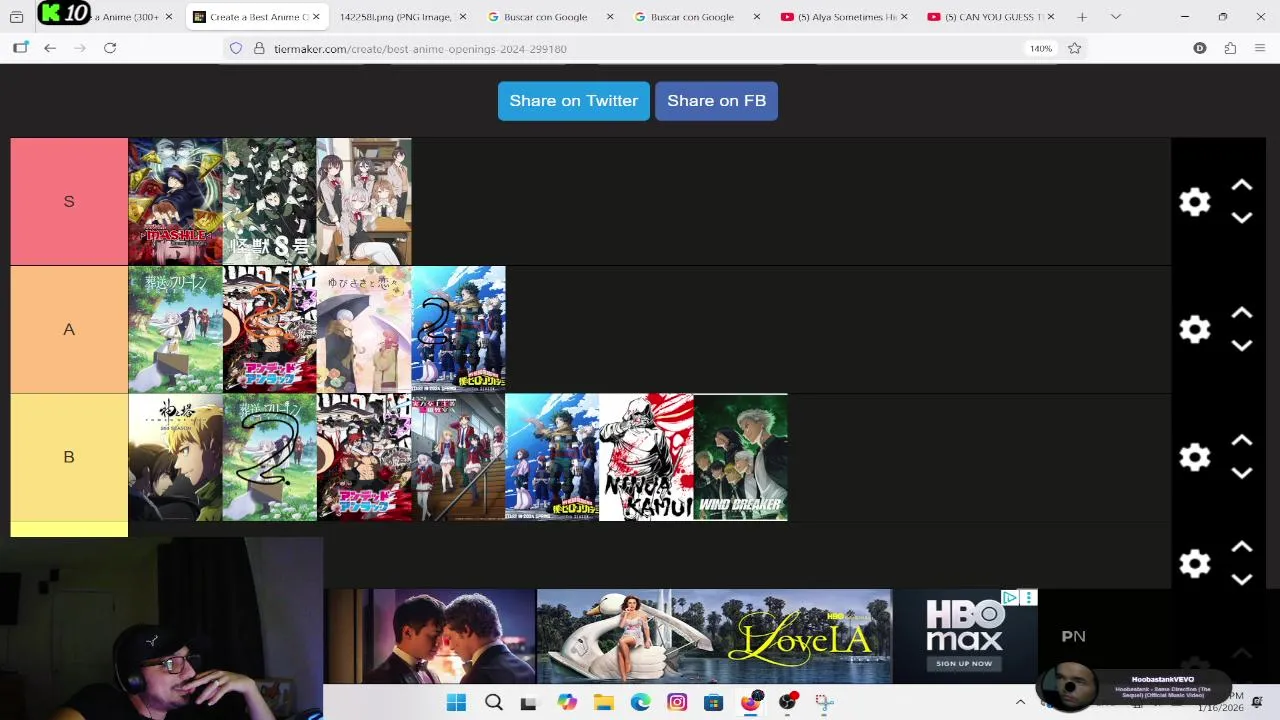Open settings gear for the A tier row
Image resolution: width=1280 pixels, height=720 pixels.
pos(1195,330)
